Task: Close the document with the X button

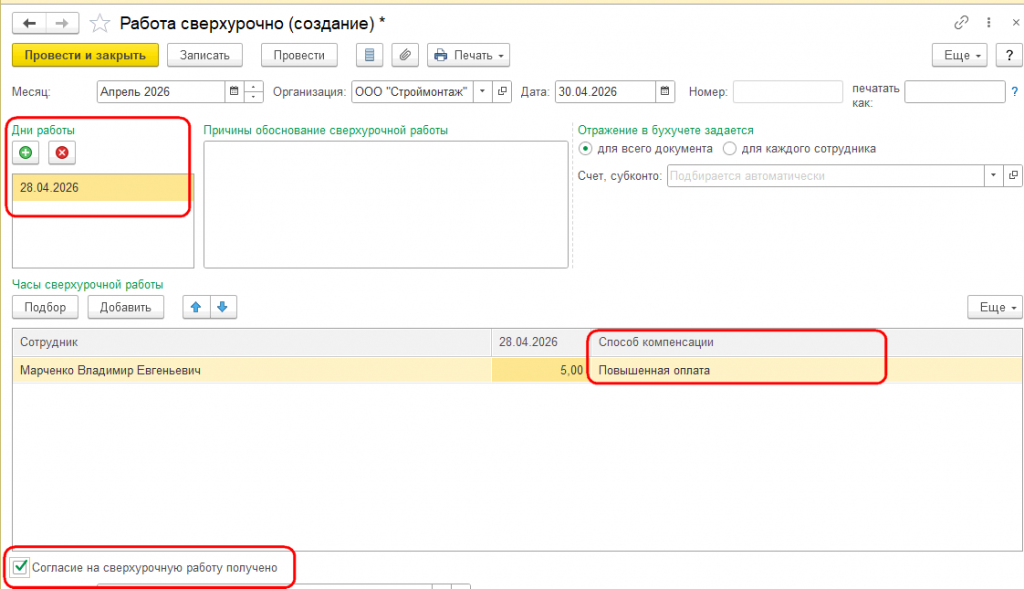Action: coord(1016,23)
